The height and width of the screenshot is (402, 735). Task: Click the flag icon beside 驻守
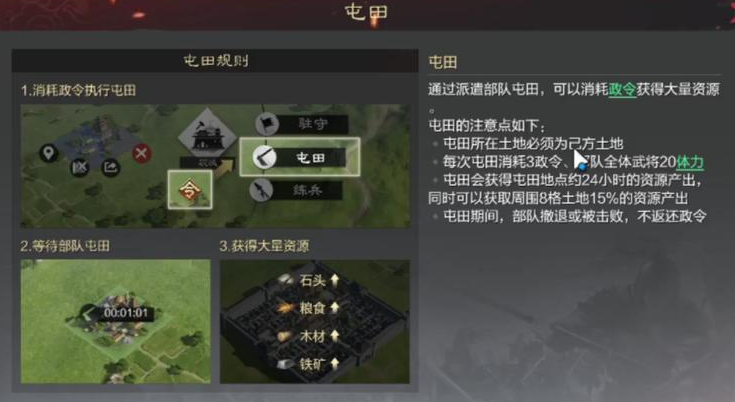click(x=267, y=124)
